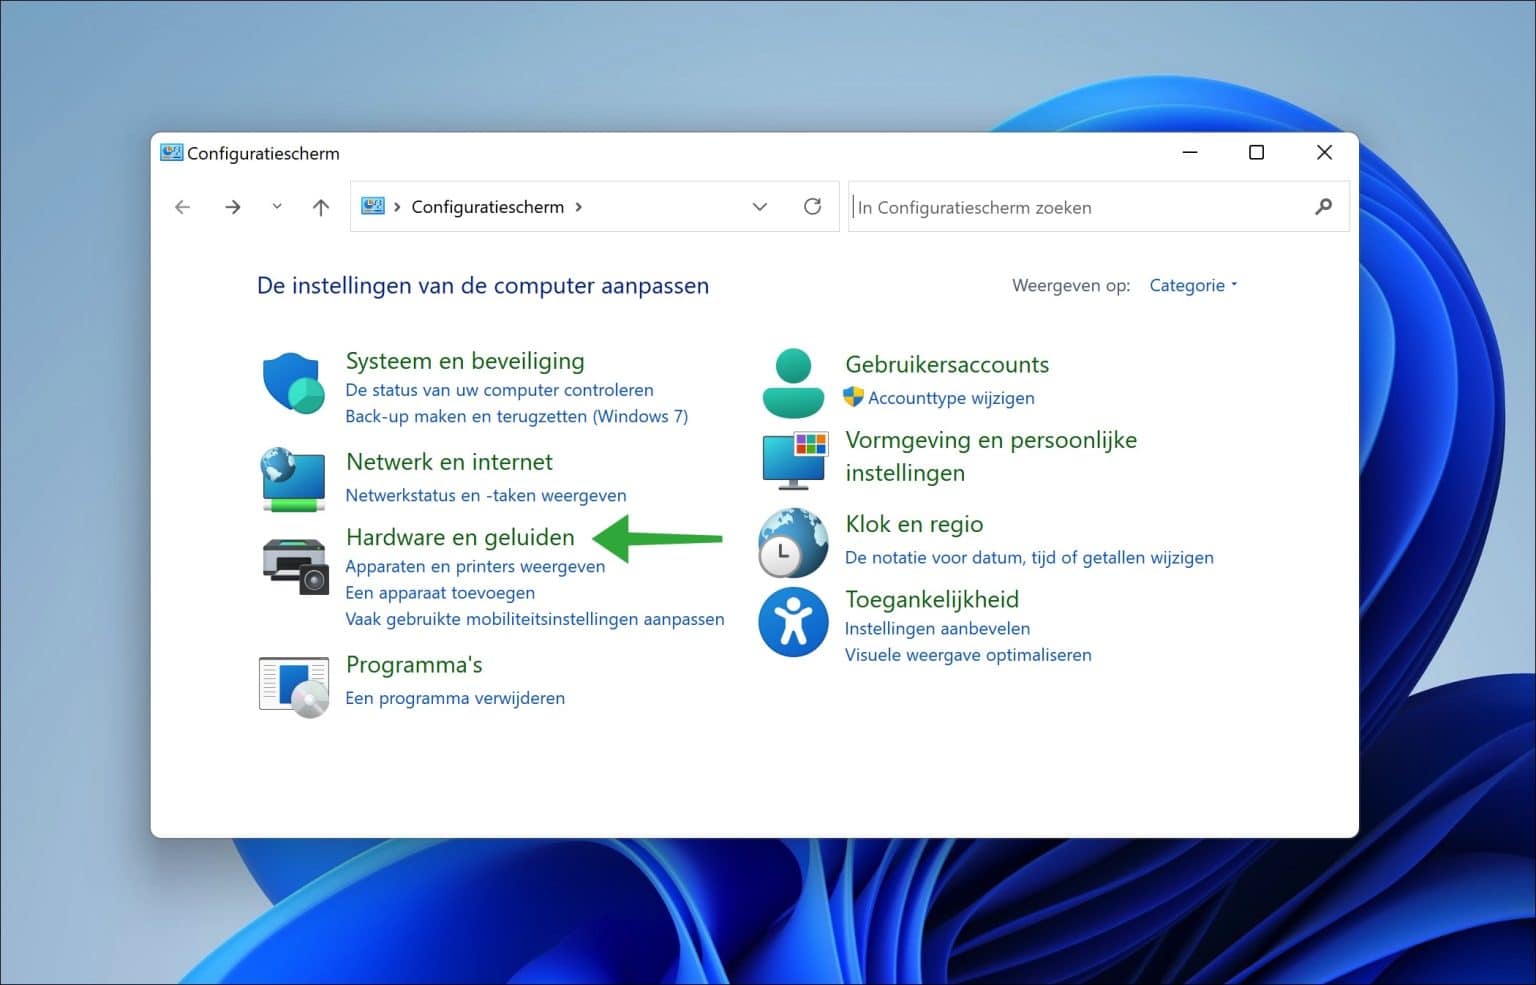Open Hardware en geluiden category
Viewport: 1536px width, 985px height.
point(460,537)
